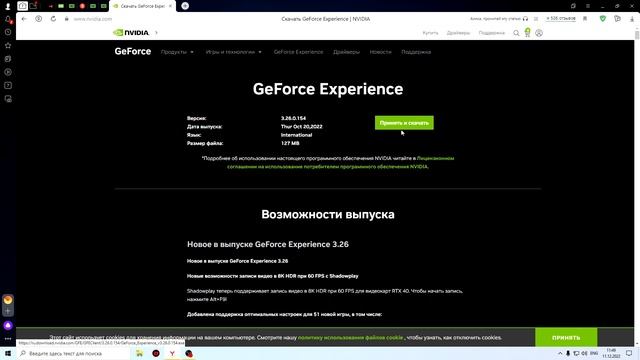Expand the Игры и технологии dropdown menu
This screenshot has height=360, width=640.
point(233,52)
